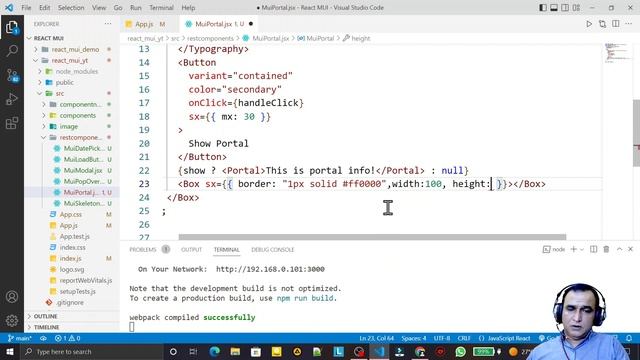
Task: Open App.css file in explorer
Action: pos(72,214)
